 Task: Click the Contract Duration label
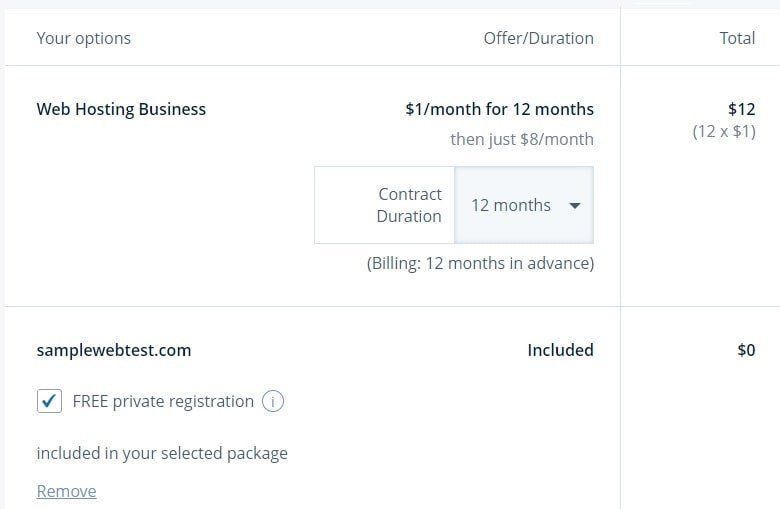tap(409, 205)
